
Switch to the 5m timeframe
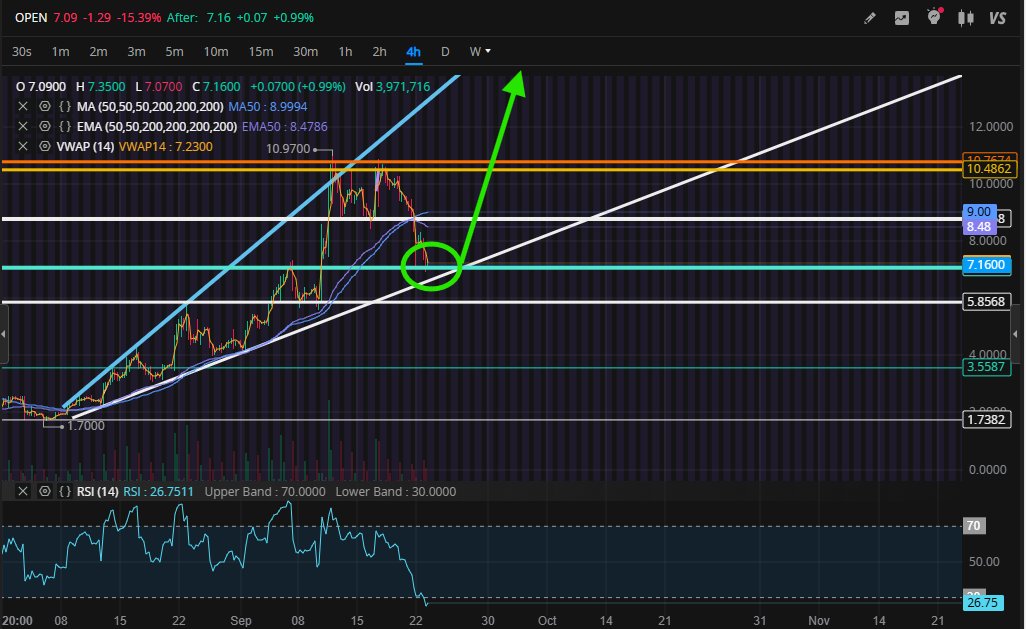point(174,52)
